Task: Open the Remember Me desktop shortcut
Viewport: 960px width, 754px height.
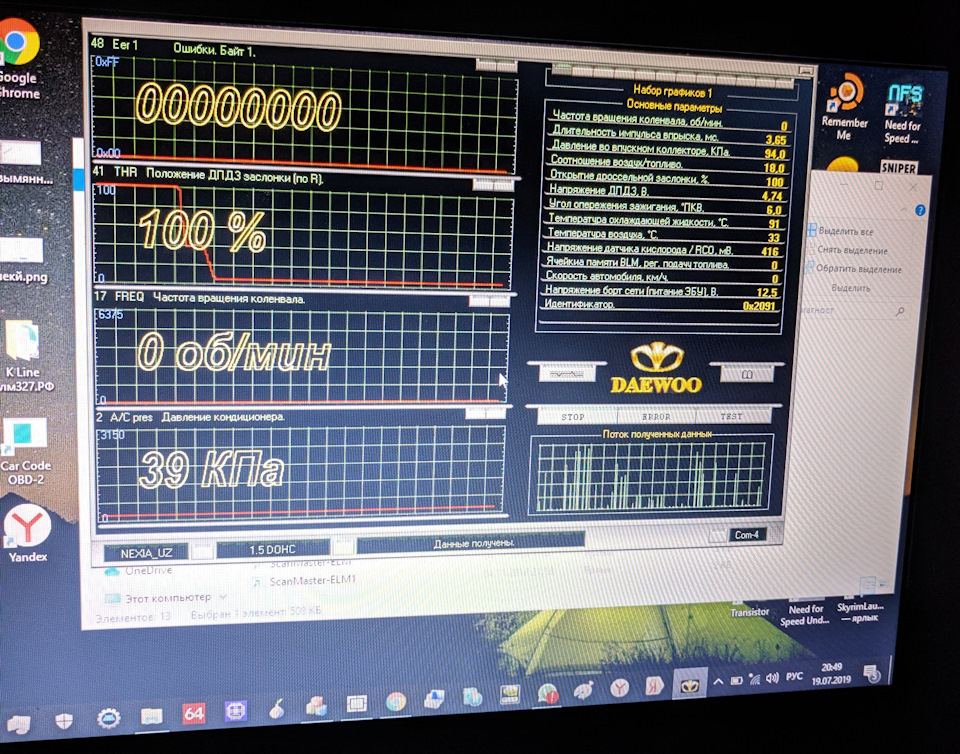Action: click(845, 108)
